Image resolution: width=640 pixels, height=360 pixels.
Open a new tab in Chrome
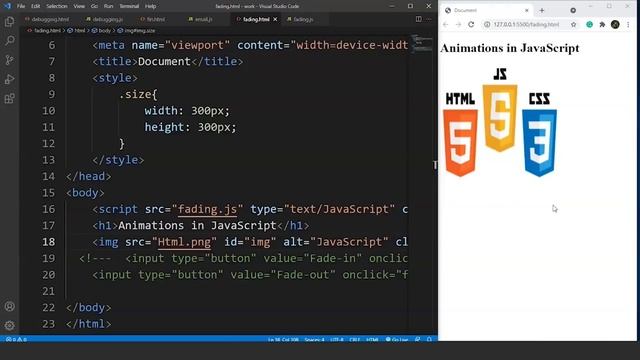(542, 10)
